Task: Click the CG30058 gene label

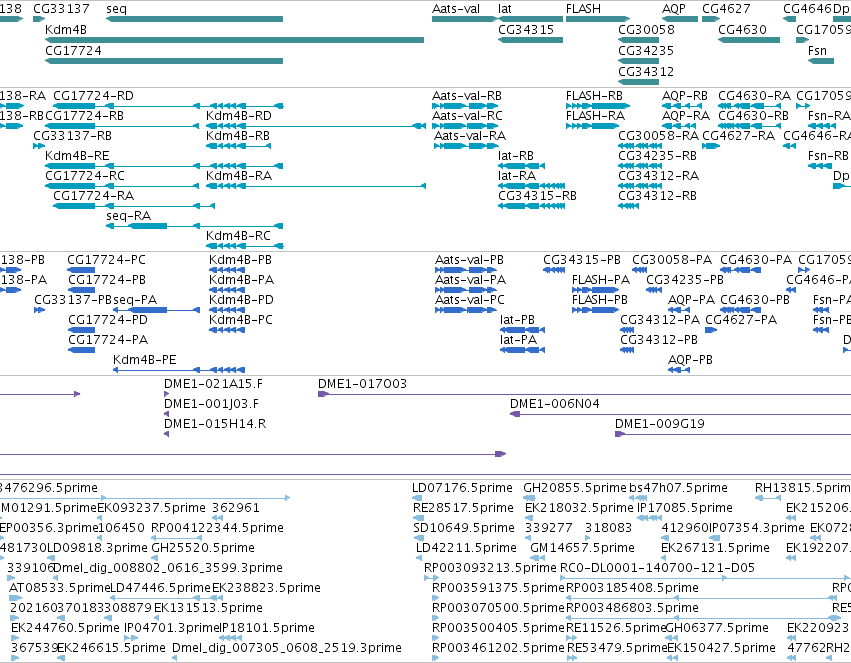Action: pos(646,30)
